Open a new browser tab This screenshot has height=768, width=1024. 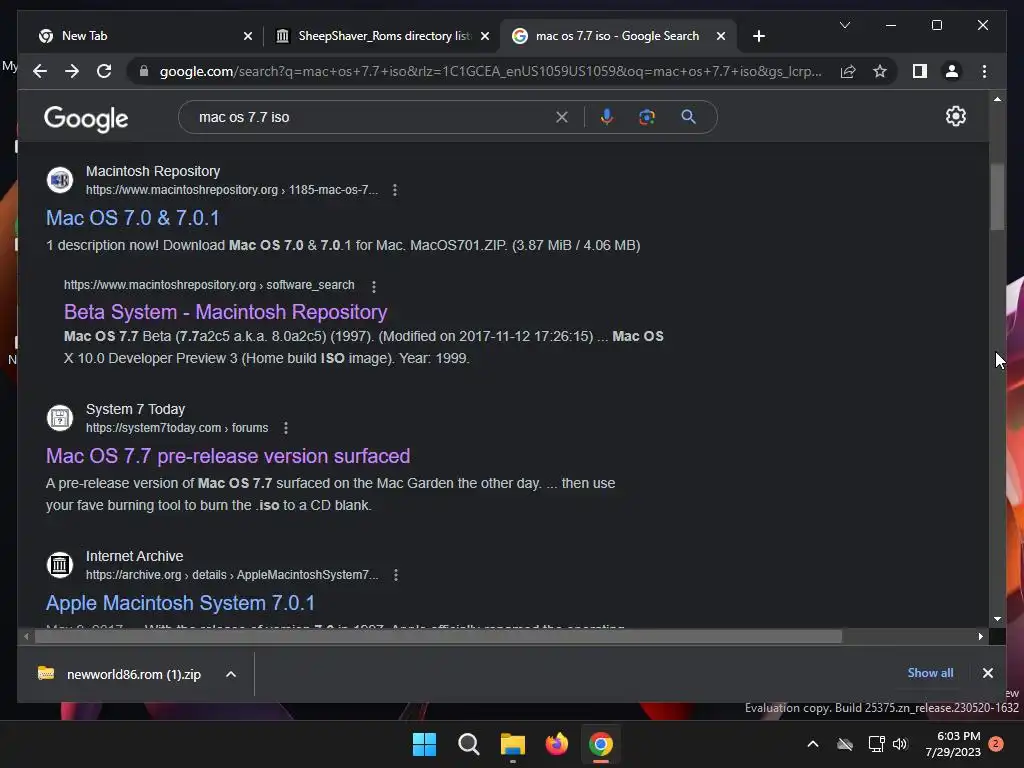[758, 36]
